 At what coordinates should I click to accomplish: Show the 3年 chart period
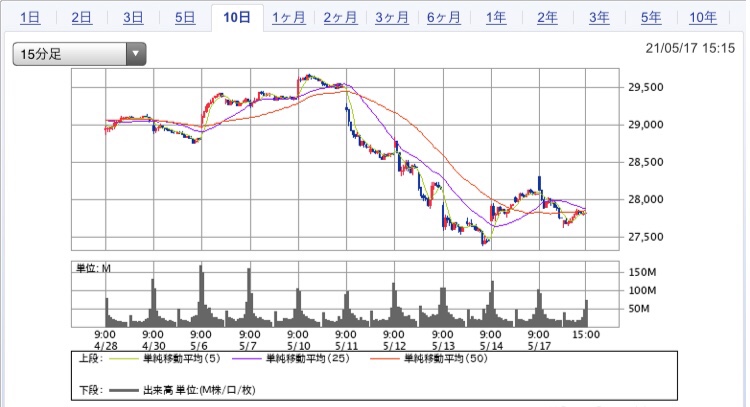point(599,18)
